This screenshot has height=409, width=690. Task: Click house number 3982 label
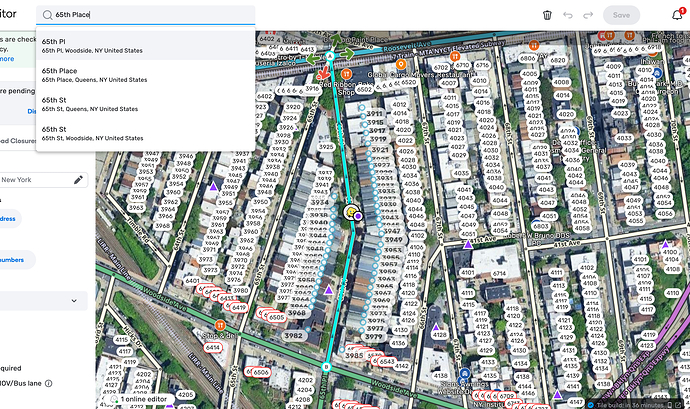tap(293, 335)
